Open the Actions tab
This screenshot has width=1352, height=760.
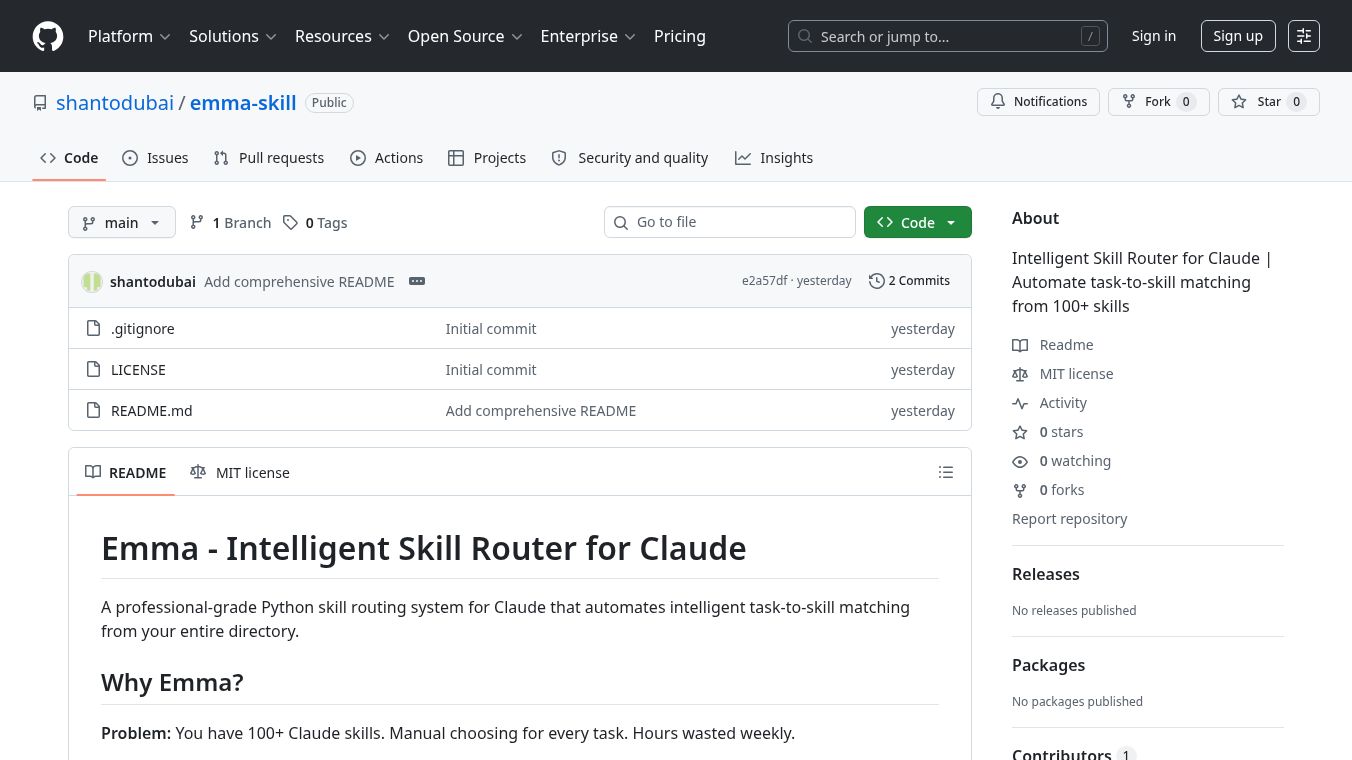(x=386, y=158)
